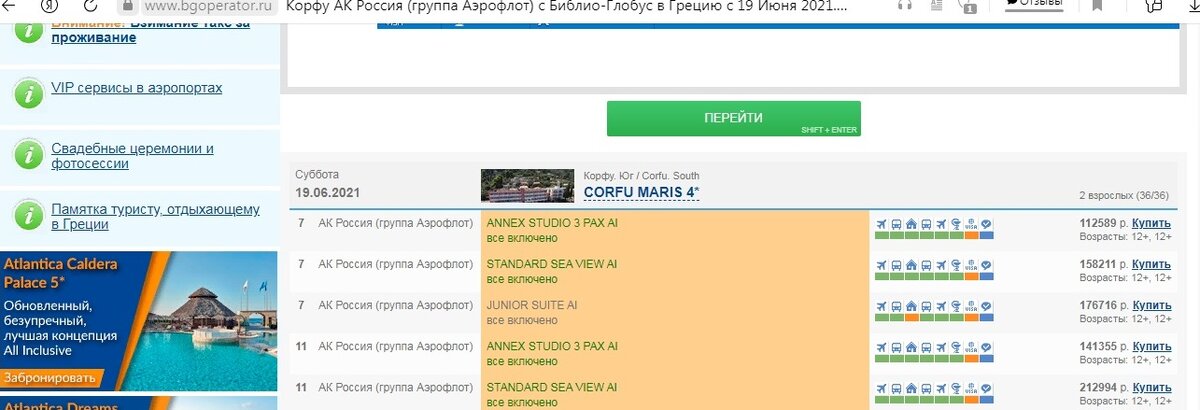The width and height of the screenshot is (1200, 410).
Task: Click Купить for the 141355 р. tour
Action: (1151, 346)
